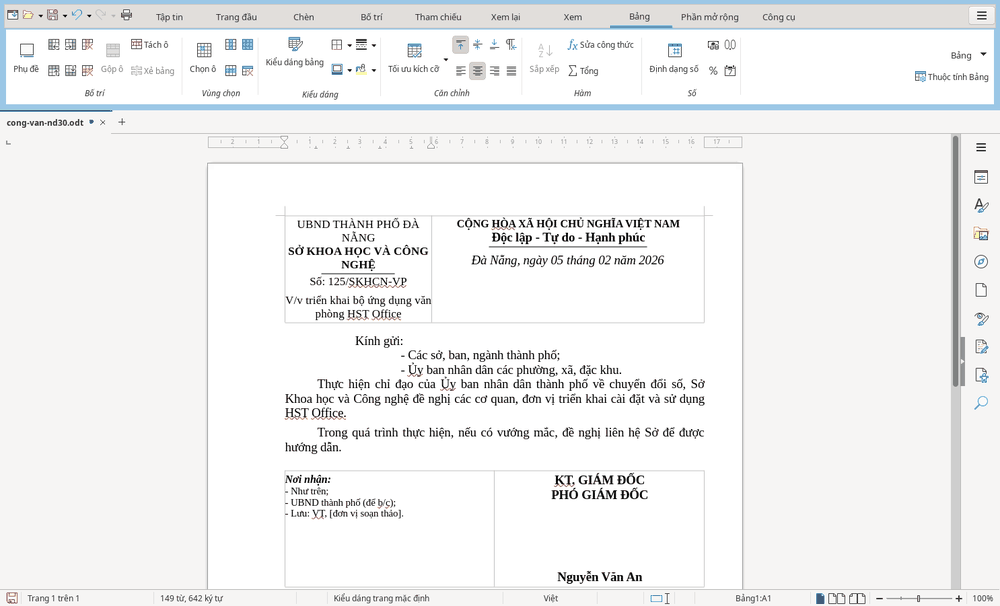Click the border color swatch icon
The image size is (1000, 606).
coord(337,70)
